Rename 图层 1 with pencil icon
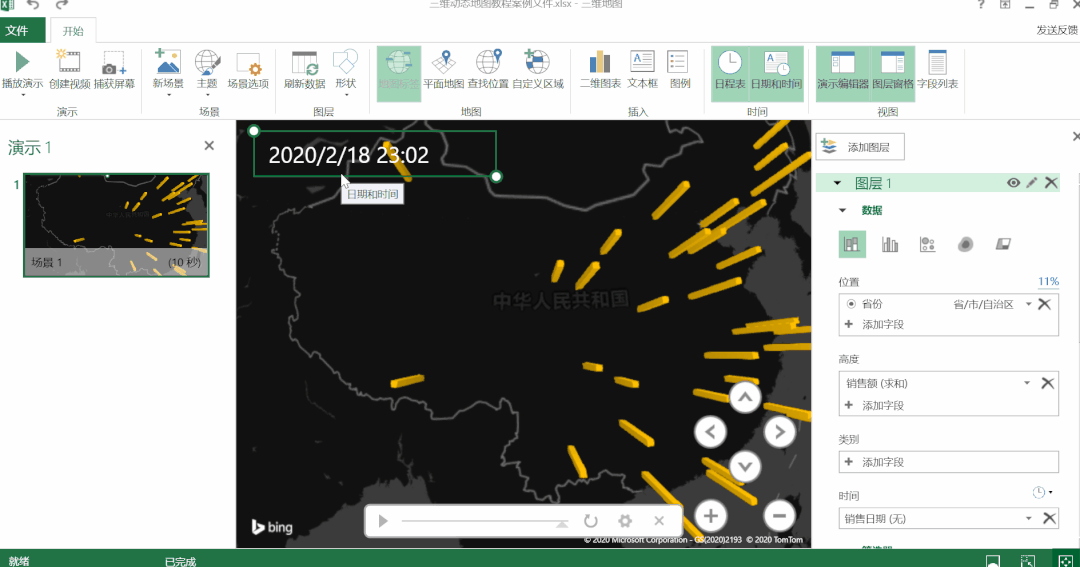1080x567 pixels. pos(1032,183)
